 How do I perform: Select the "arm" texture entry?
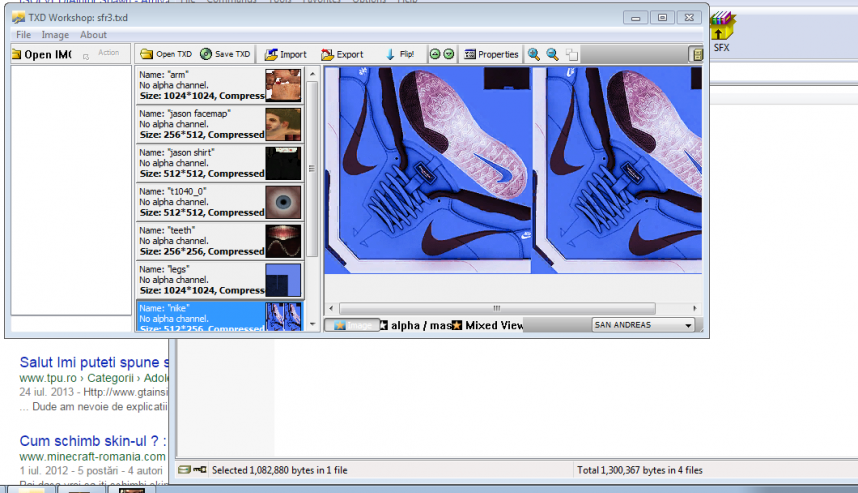pos(219,85)
